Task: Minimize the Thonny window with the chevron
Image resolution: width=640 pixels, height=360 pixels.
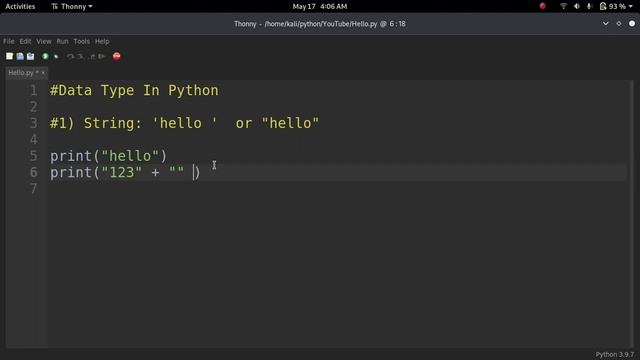Action: point(606,24)
